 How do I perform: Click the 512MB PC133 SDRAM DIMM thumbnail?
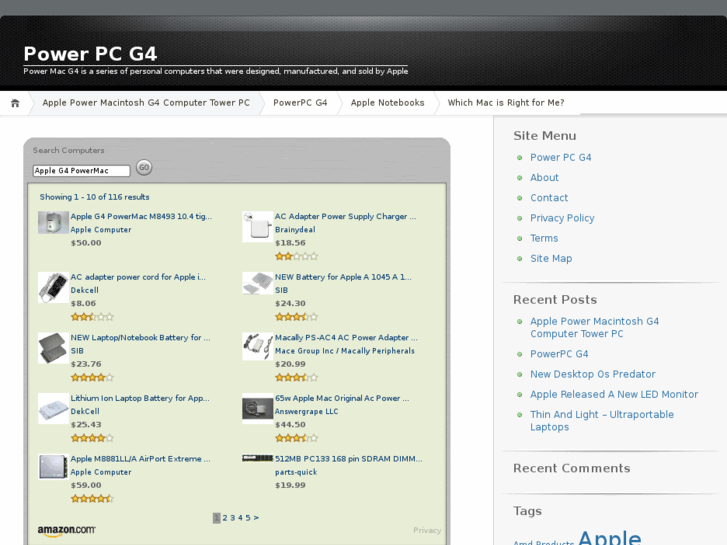(257, 458)
